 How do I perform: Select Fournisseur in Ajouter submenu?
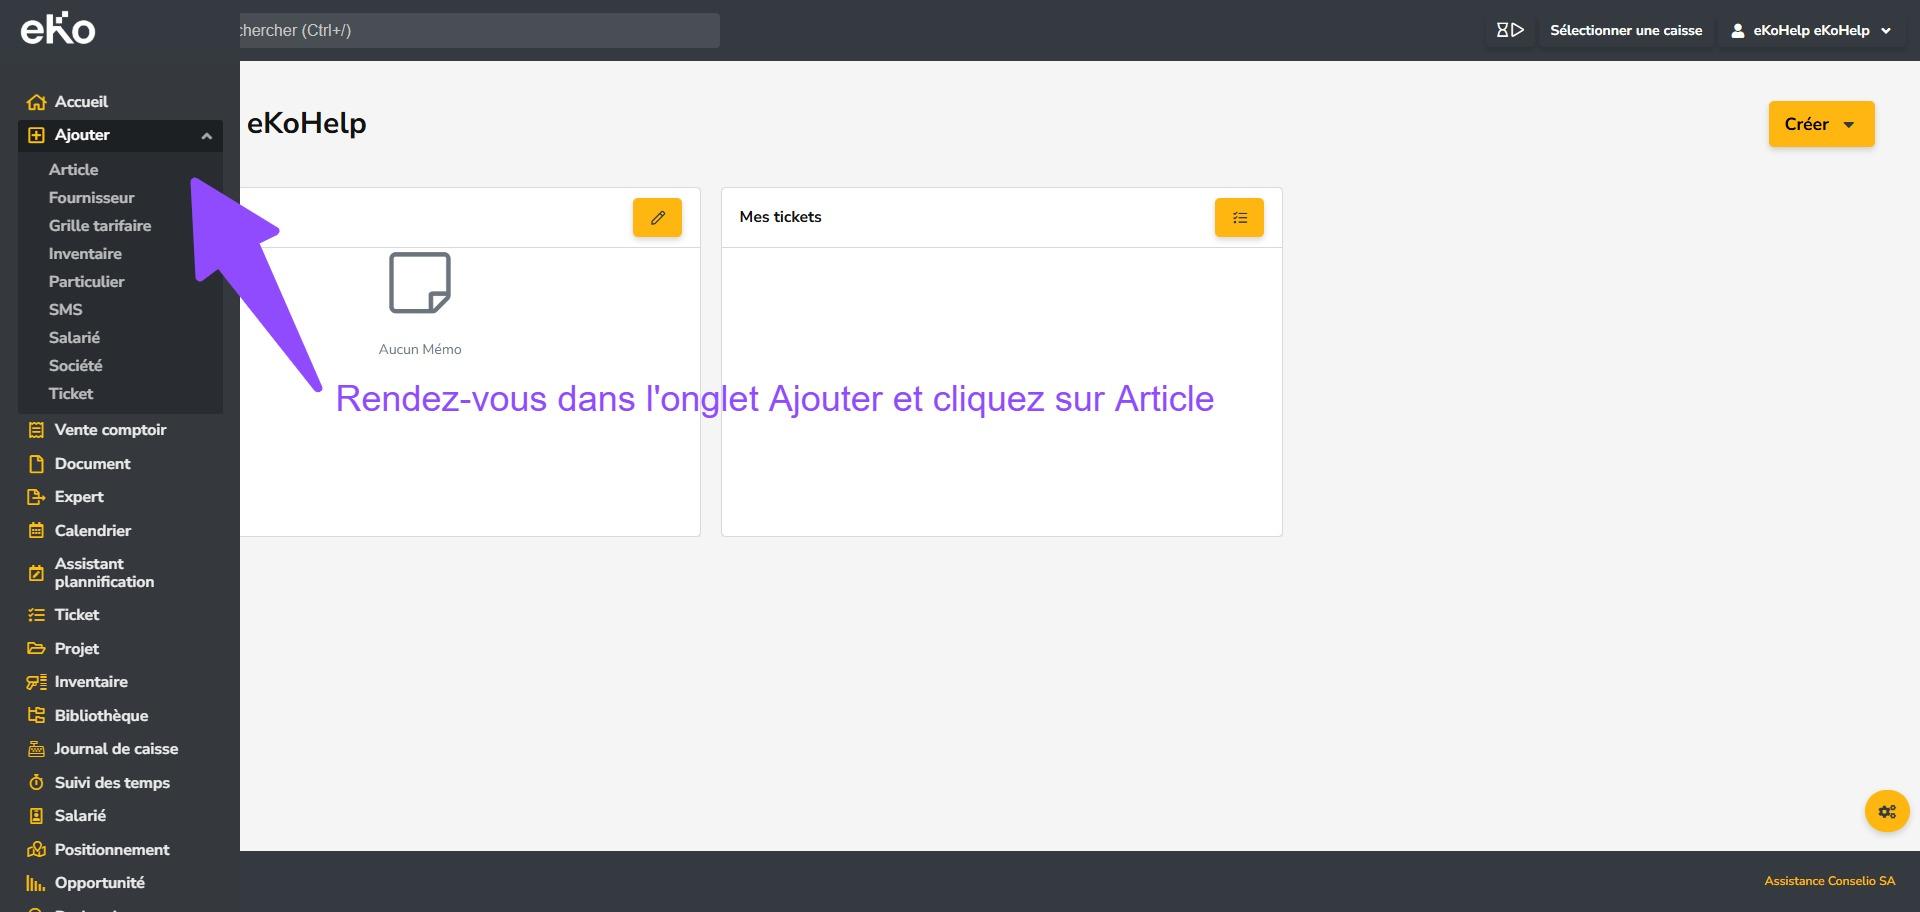(x=91, y=198)
